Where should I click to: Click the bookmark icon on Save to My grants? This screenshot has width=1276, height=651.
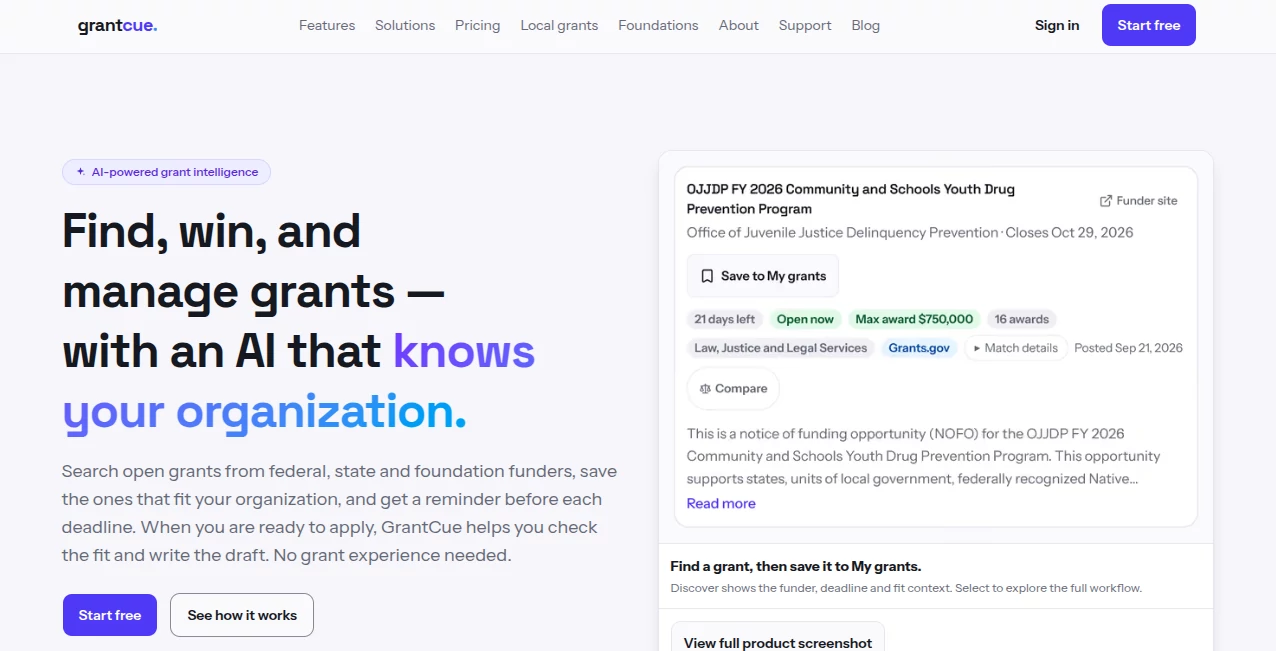pos(707,276)
